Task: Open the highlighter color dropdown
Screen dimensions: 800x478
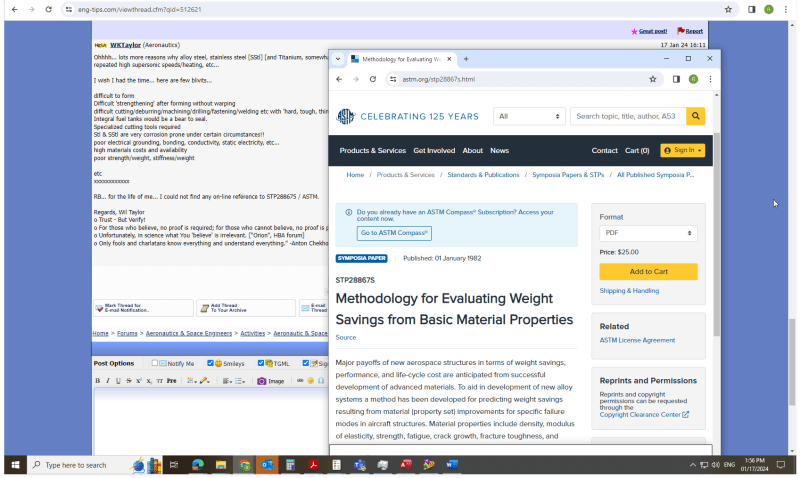Action: pos(205,381)
